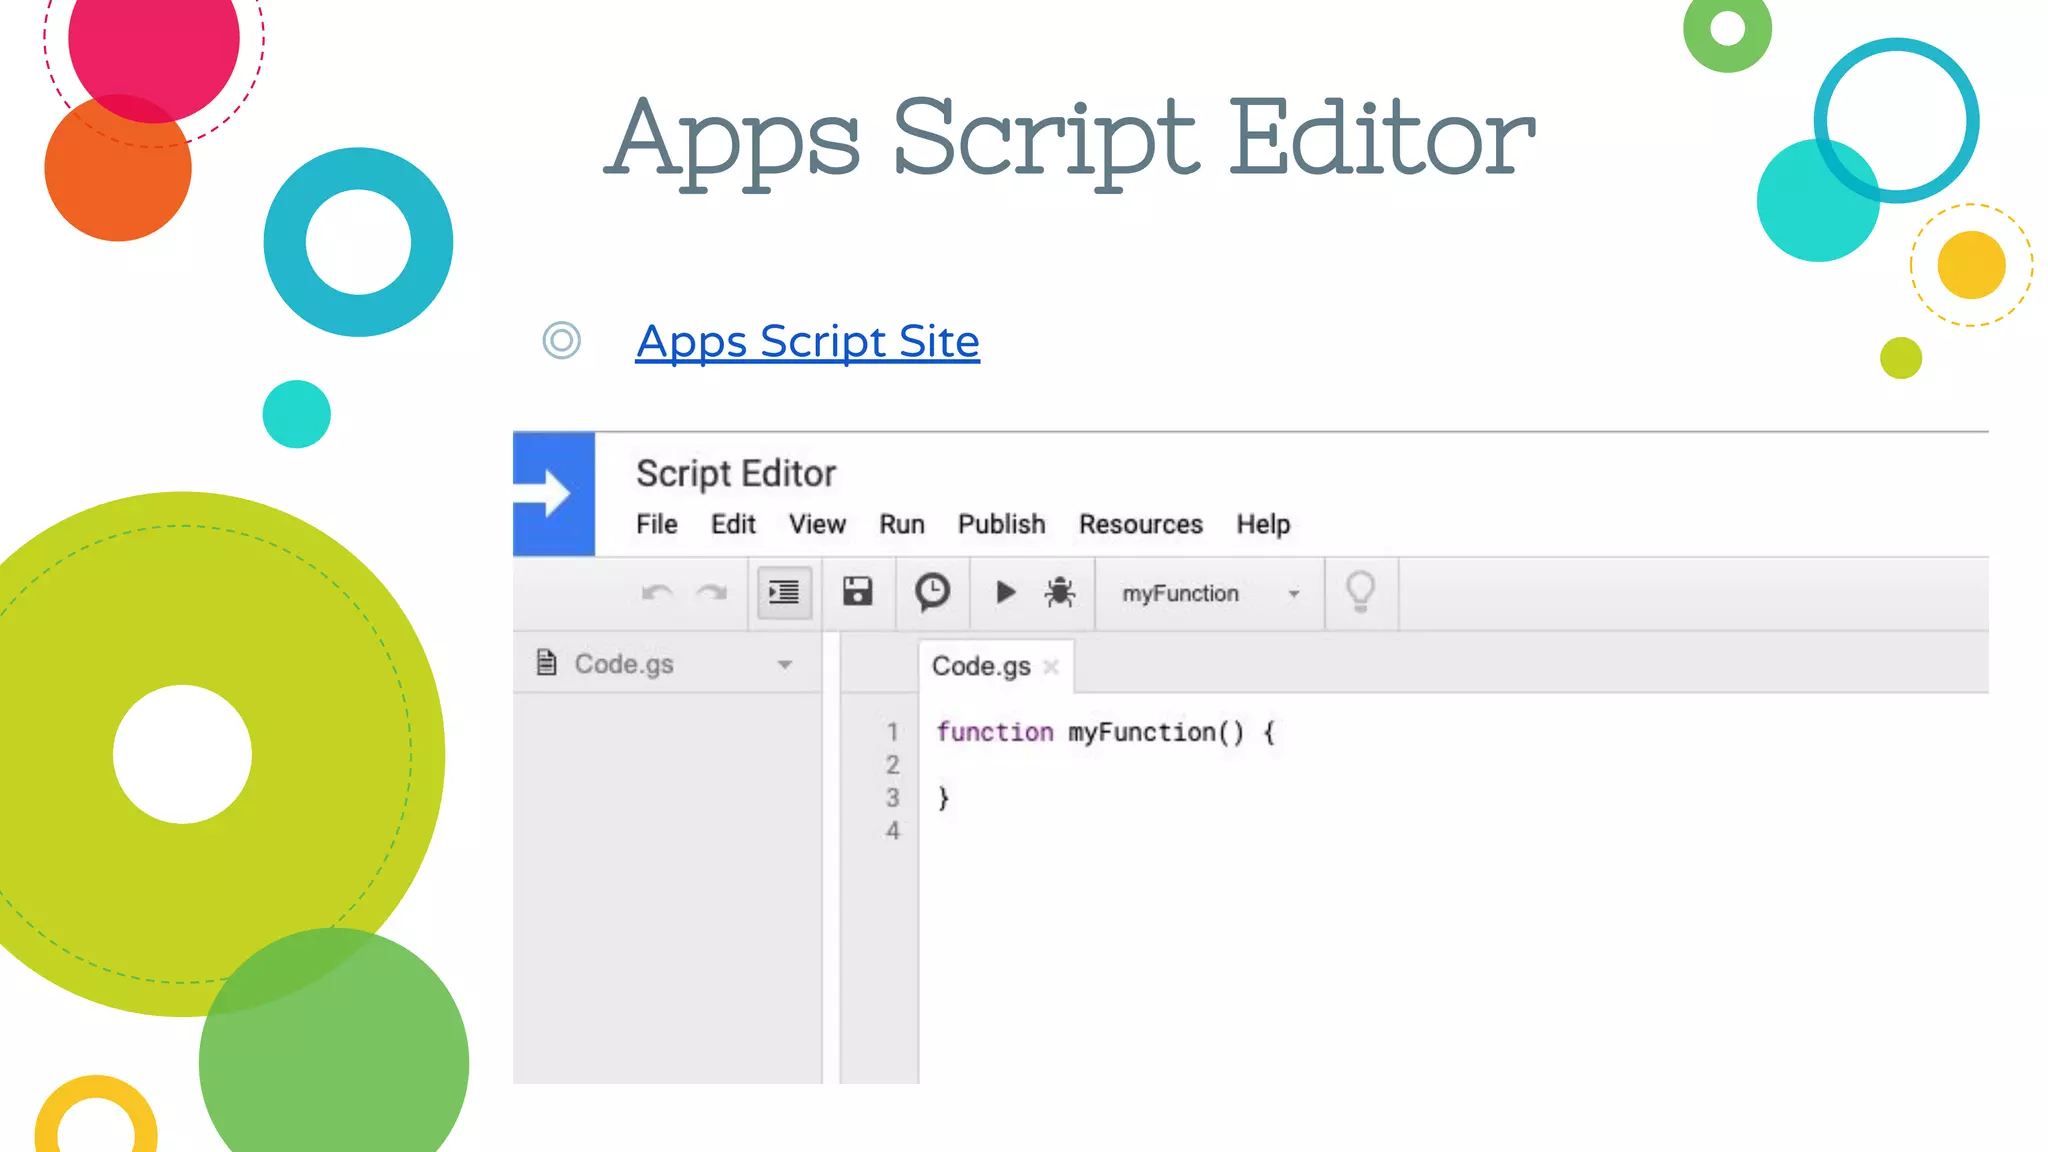2048x1152 pixels.
Task: Open the View menu
Action: (817, 524)
